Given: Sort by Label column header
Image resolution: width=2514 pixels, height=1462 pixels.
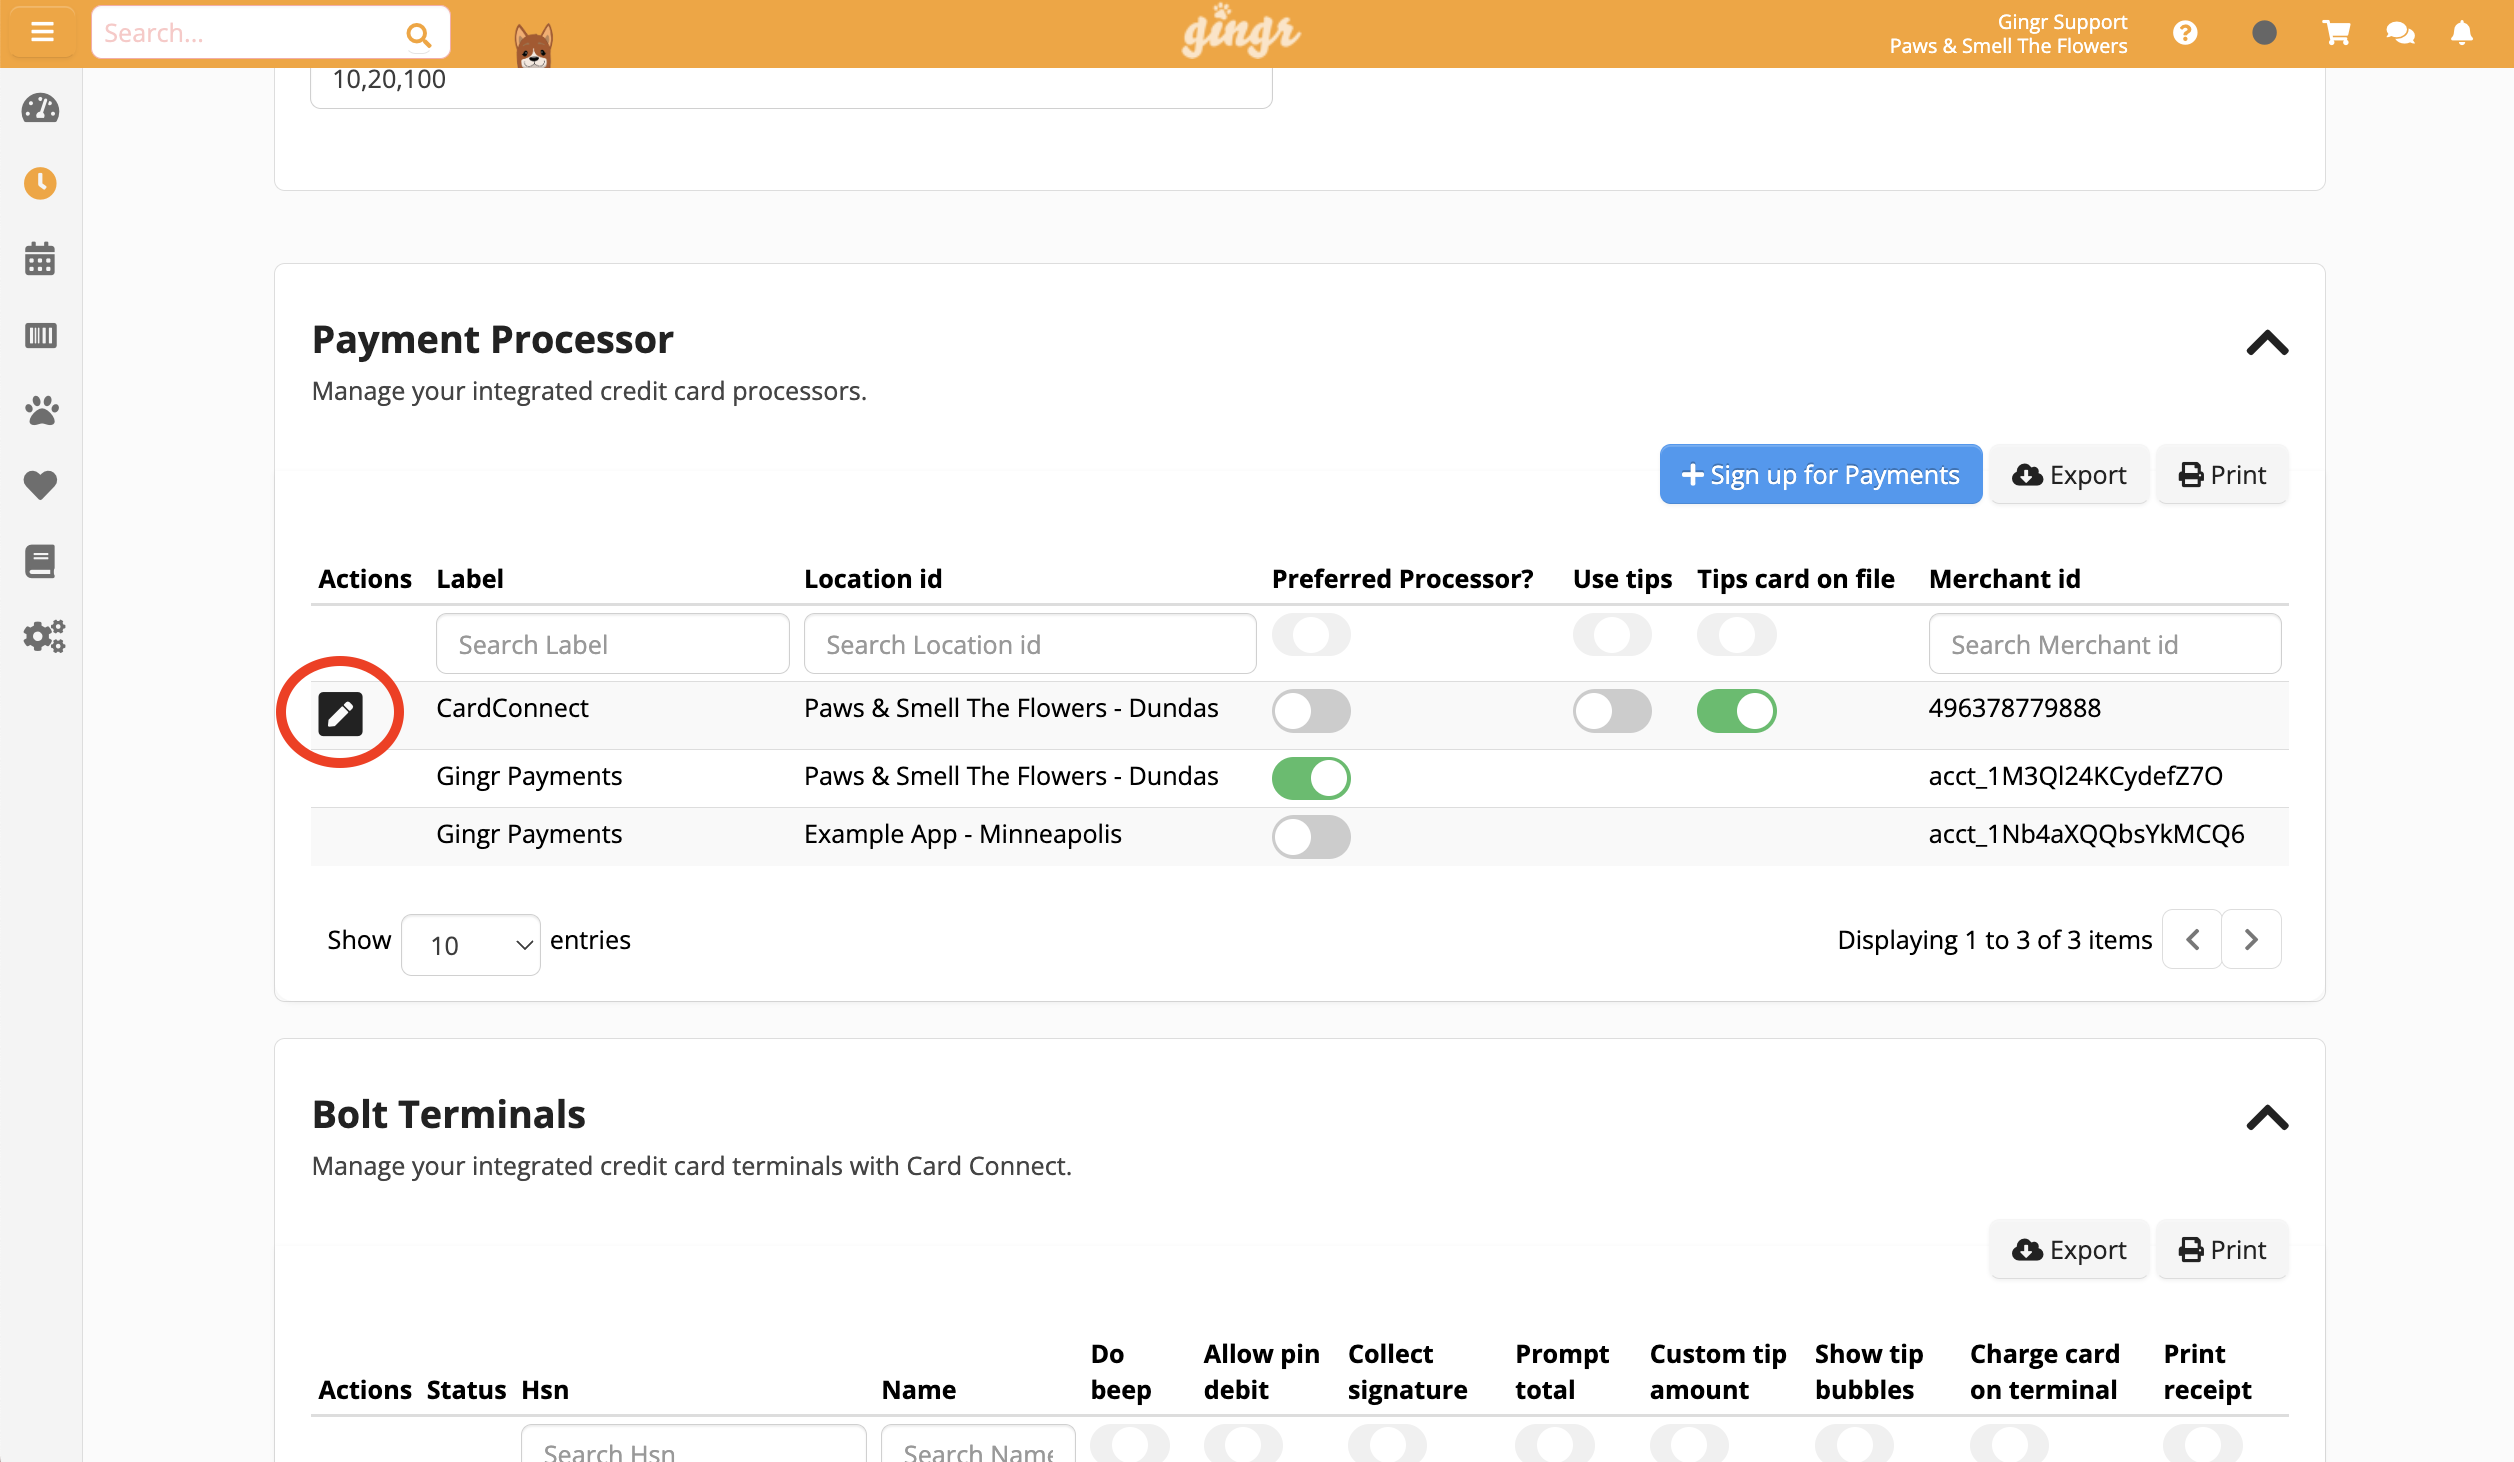Looking at the screenshot, I should (470, 579).
